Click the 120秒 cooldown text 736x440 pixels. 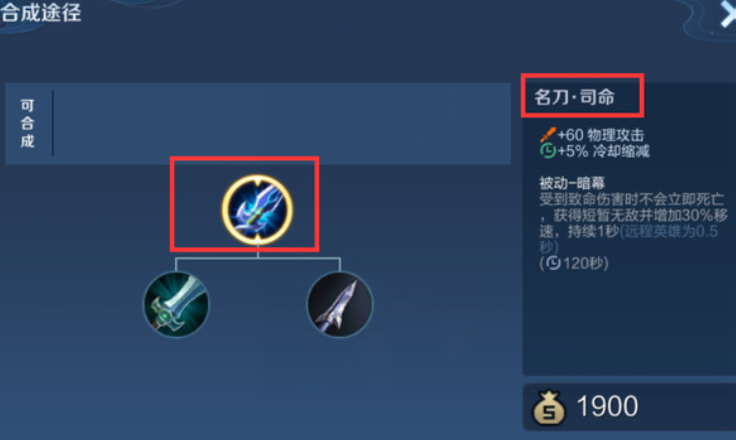coord(581,263)
